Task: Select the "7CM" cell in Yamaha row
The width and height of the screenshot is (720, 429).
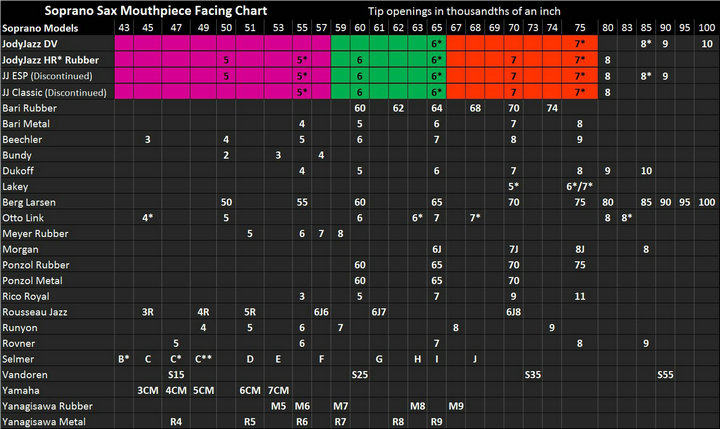Action: (x=278, y=390)
